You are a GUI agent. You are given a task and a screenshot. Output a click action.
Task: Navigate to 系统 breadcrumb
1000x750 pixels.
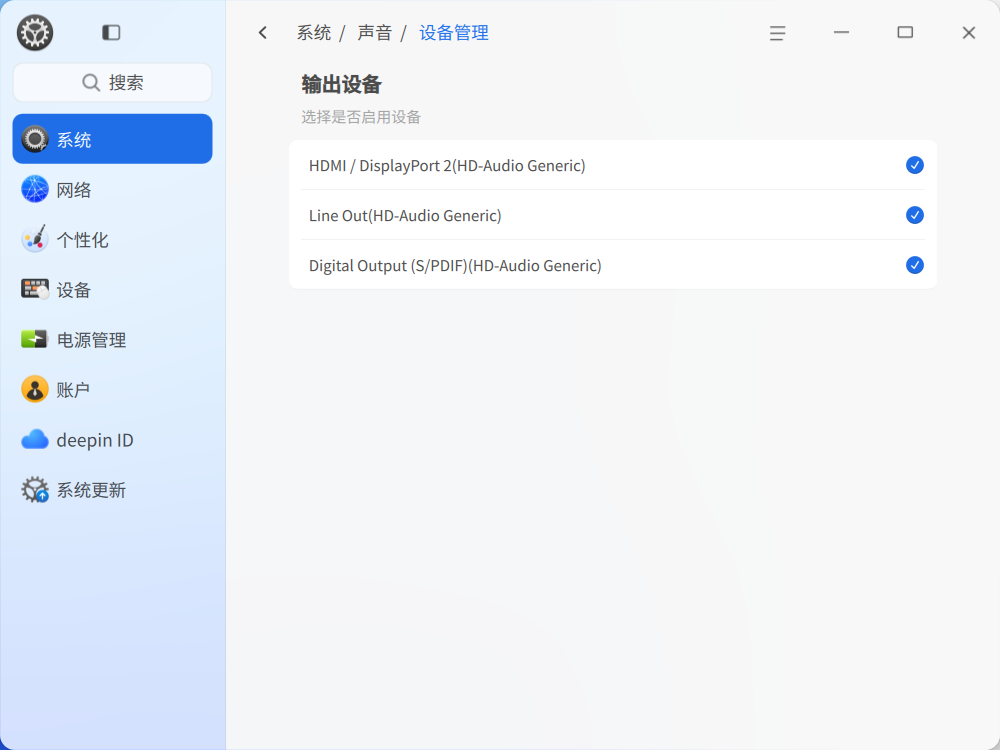point(314,33)
